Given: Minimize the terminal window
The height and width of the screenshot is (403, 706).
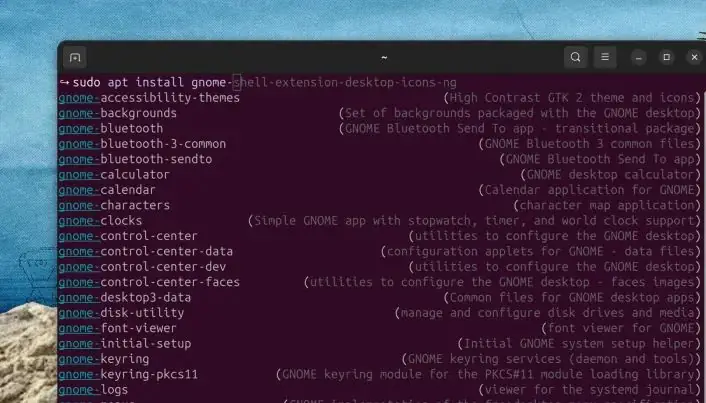Looking at the screenshot, I should click(638, 58).
